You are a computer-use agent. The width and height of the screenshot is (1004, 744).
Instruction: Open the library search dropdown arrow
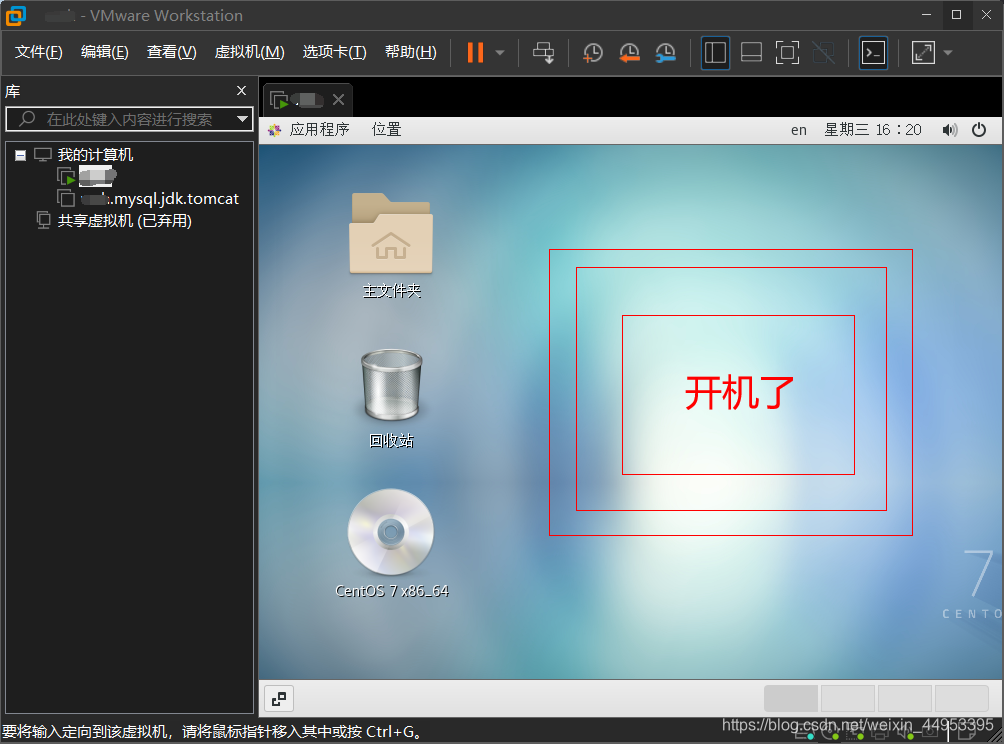click(243, 119)
